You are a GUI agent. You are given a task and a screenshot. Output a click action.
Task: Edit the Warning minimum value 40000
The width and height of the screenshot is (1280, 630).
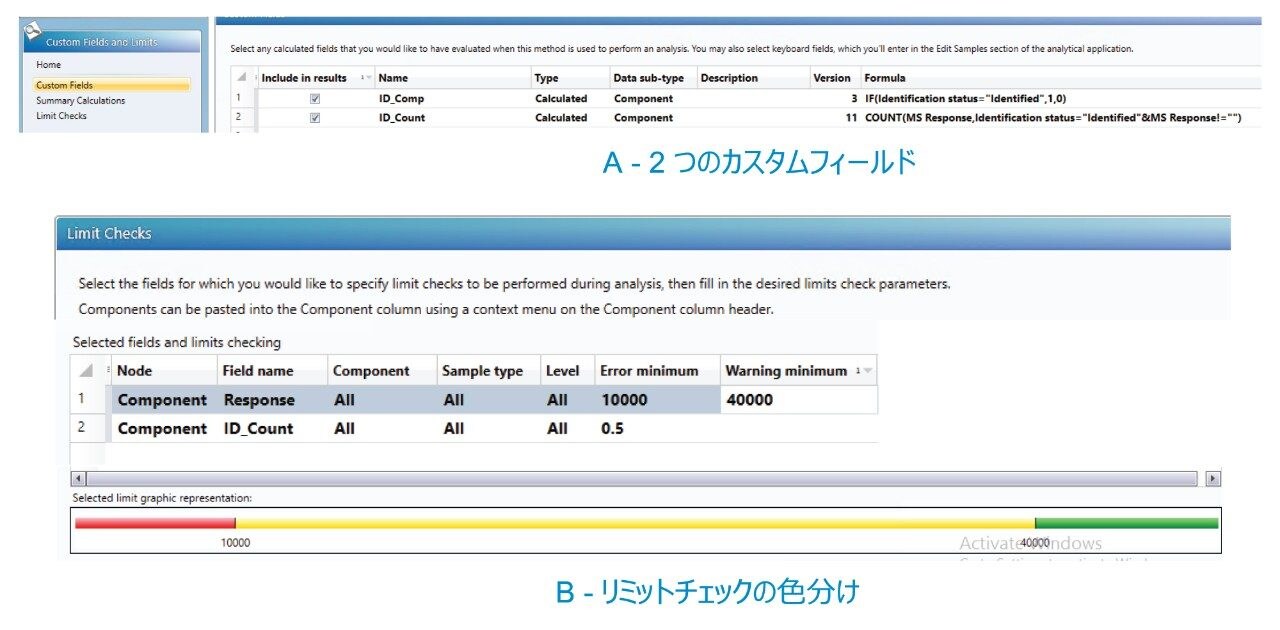tap(799, 400)
